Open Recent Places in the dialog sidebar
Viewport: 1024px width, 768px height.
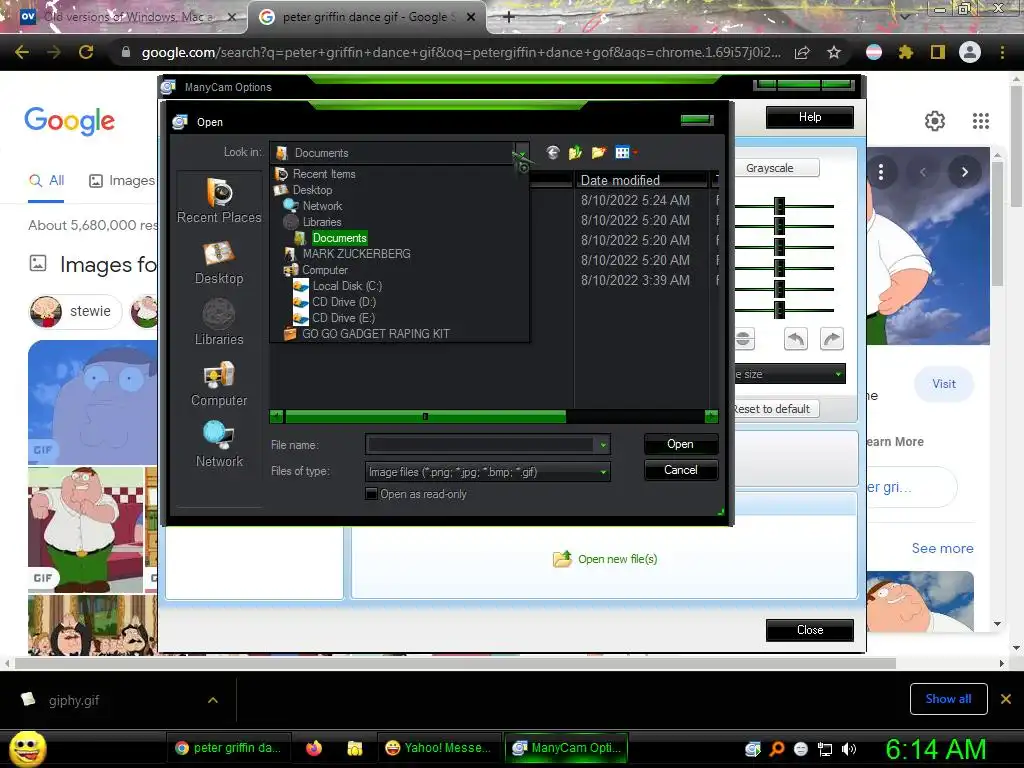[219, 201]
